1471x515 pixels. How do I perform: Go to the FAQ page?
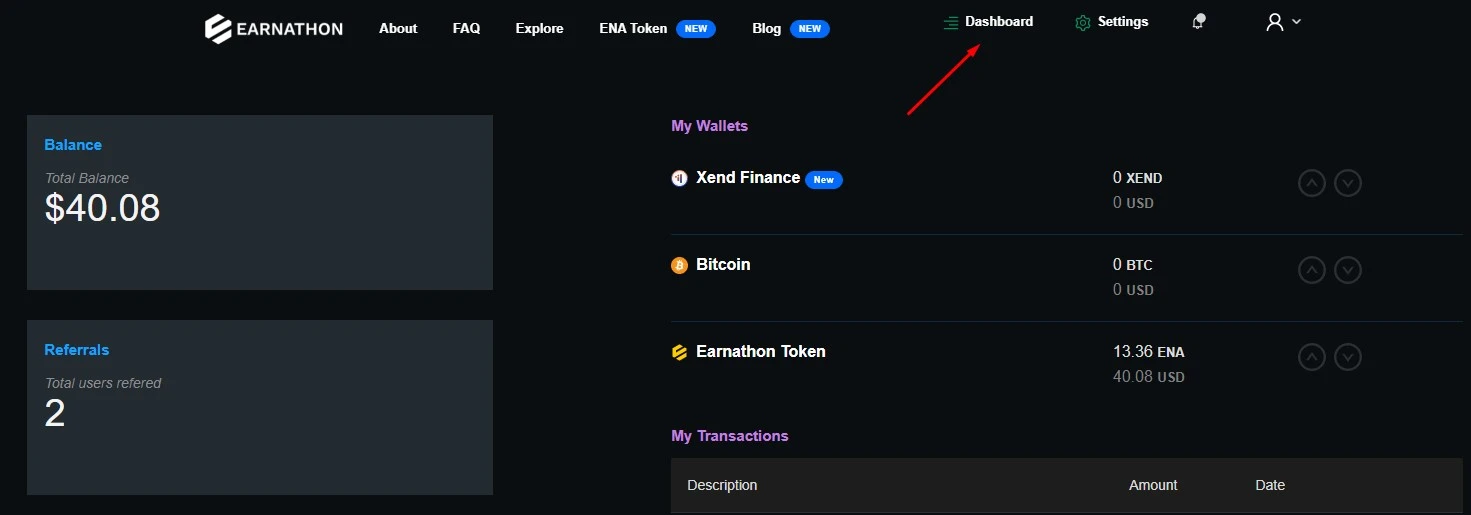point(466,28)
